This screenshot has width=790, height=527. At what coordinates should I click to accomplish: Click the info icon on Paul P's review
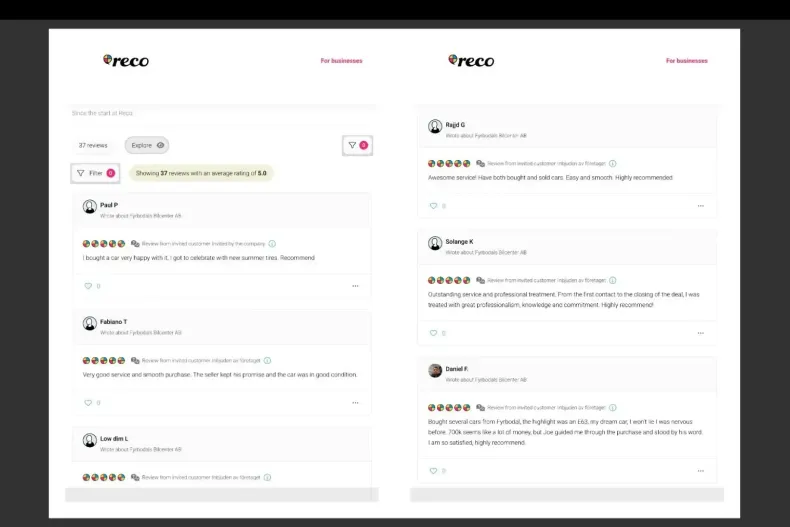(272, 243)
